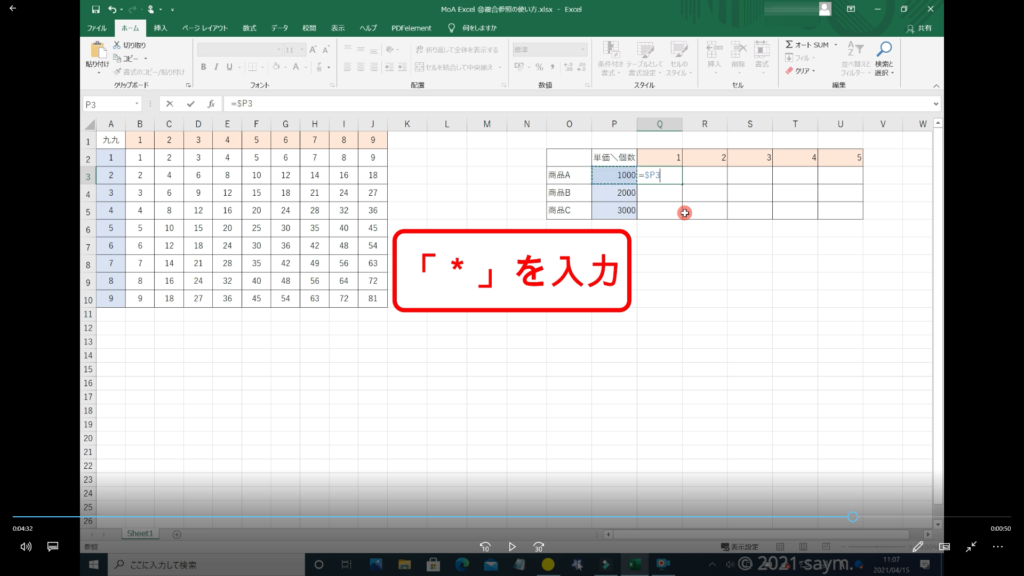Switch to the 挿入 (Insert) ribbon tab
The image size is (1024, 576).
click(160, 28)
